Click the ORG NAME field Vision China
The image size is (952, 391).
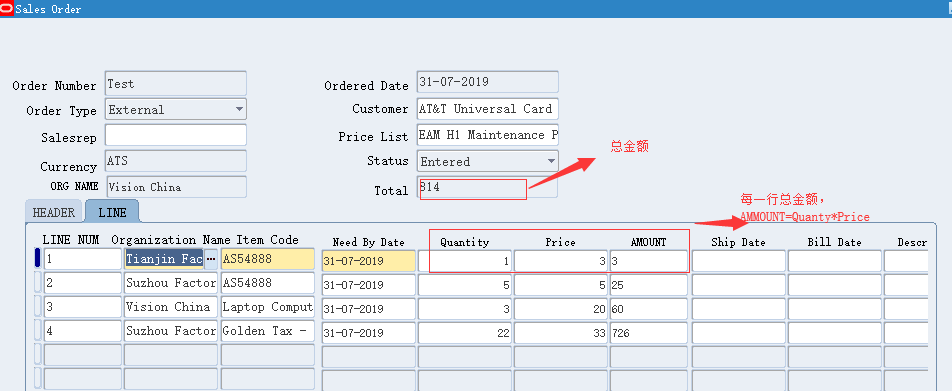tap(176, 187)
